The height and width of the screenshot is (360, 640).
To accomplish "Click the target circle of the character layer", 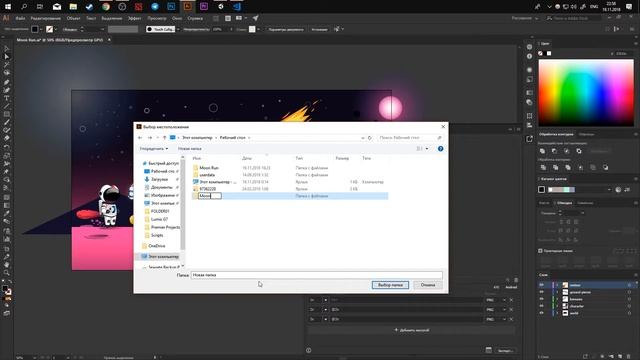I will [x=629, y=306].
